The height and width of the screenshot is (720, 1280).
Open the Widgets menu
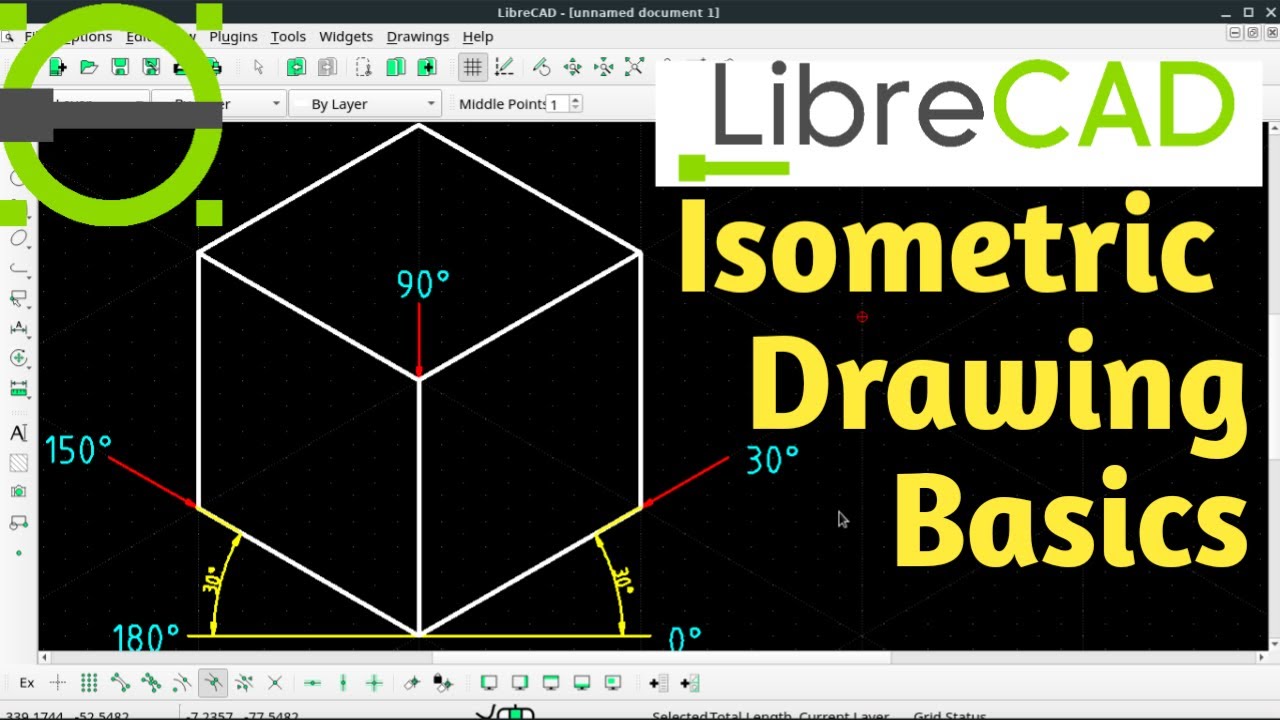(345, 37)
